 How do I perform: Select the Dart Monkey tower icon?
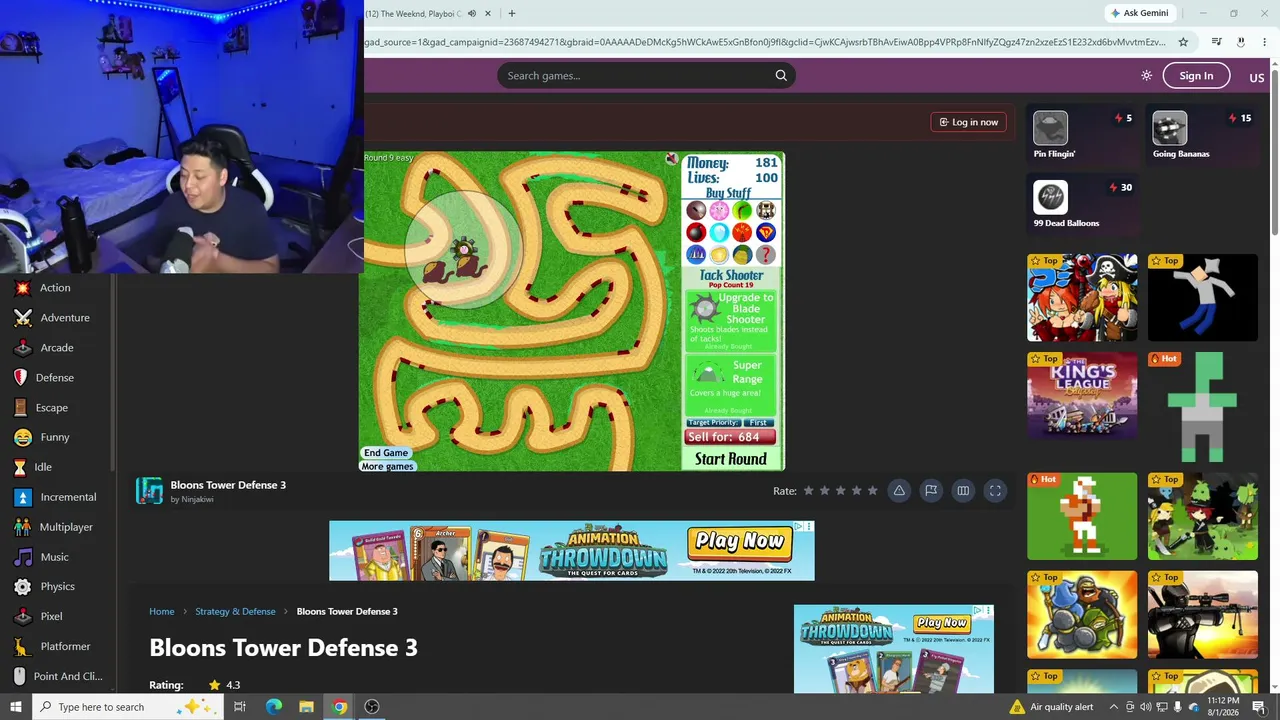[696, 210]
